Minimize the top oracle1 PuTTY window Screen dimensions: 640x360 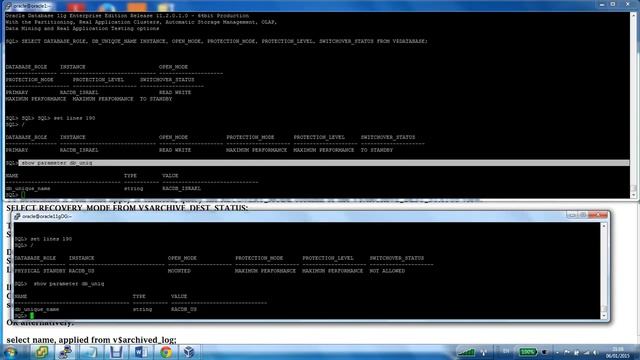602,4
